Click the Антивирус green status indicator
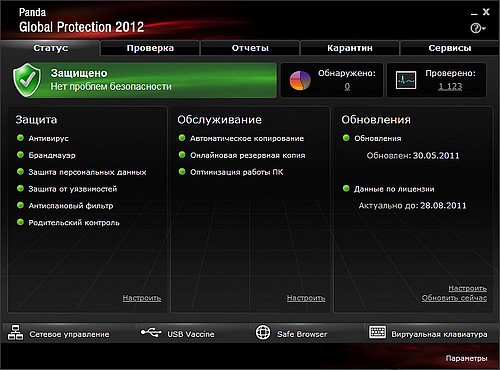The width and height of the screenshot is (500, 370). (x=20, y=138)
